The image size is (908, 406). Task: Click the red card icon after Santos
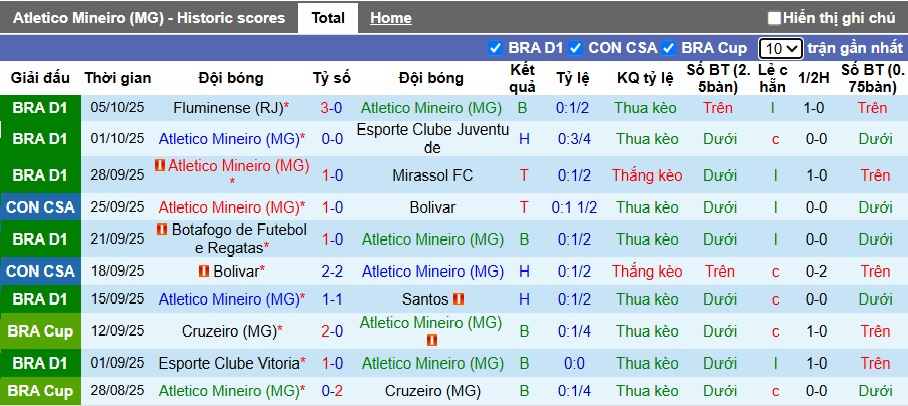[x=459, y=299]
